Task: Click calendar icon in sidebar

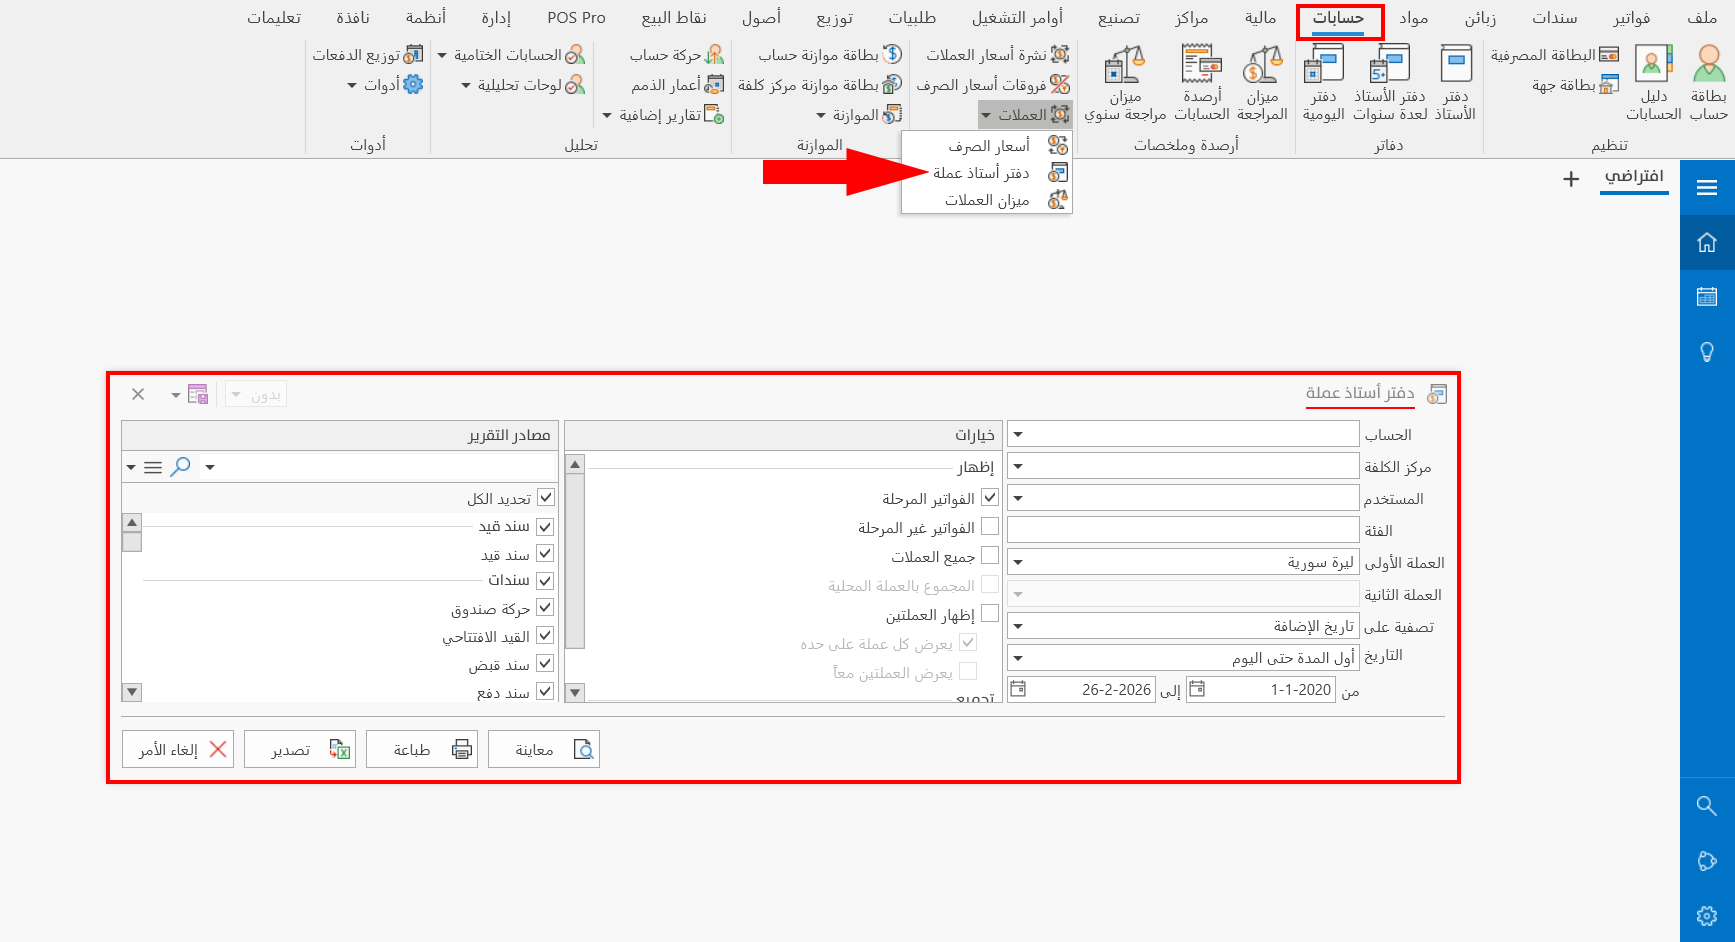Action: pyautogui.click(x=1707, y=297)
